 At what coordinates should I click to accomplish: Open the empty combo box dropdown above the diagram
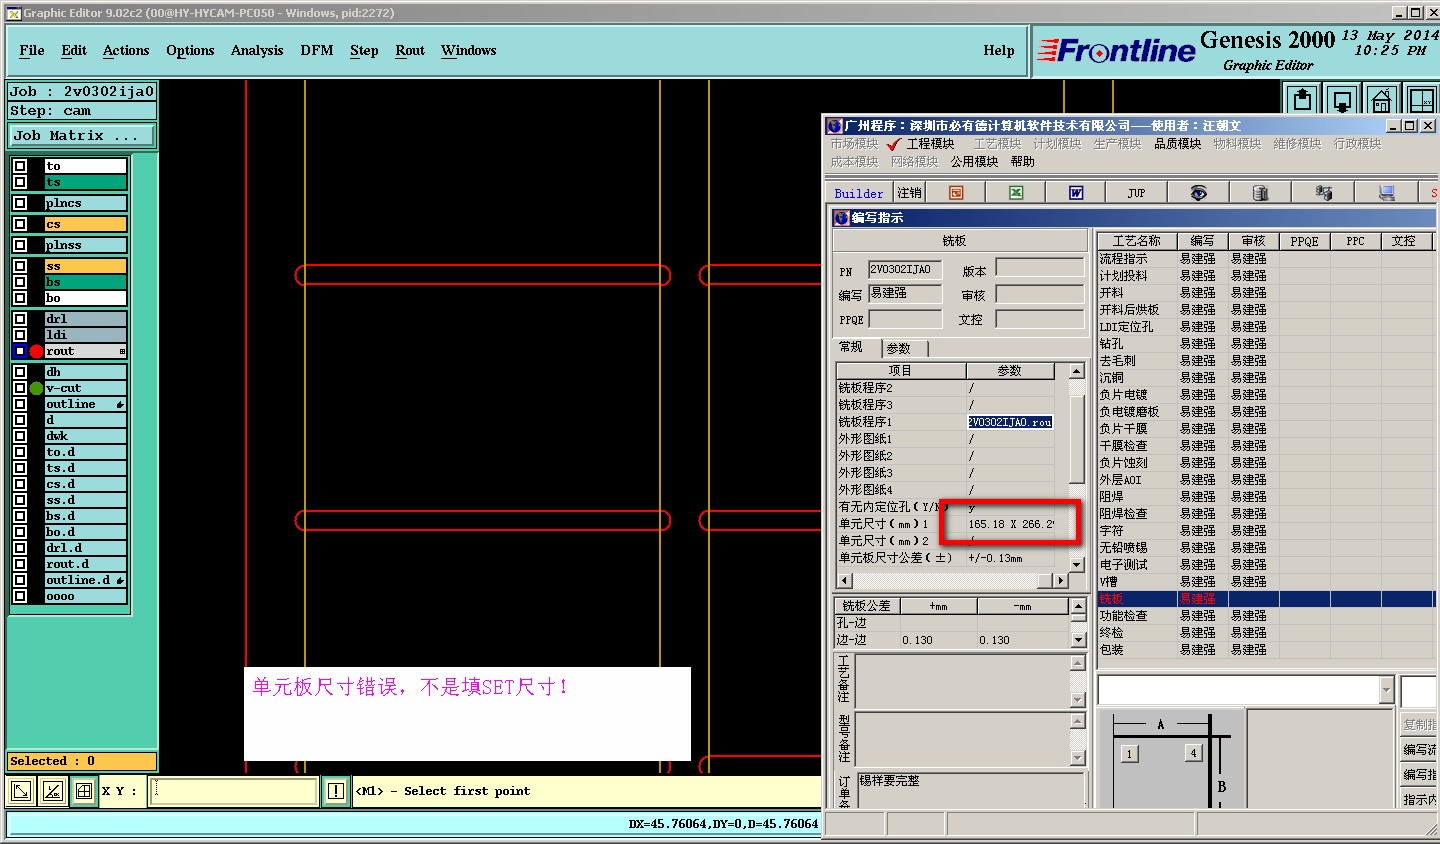tap(1386, 690)
